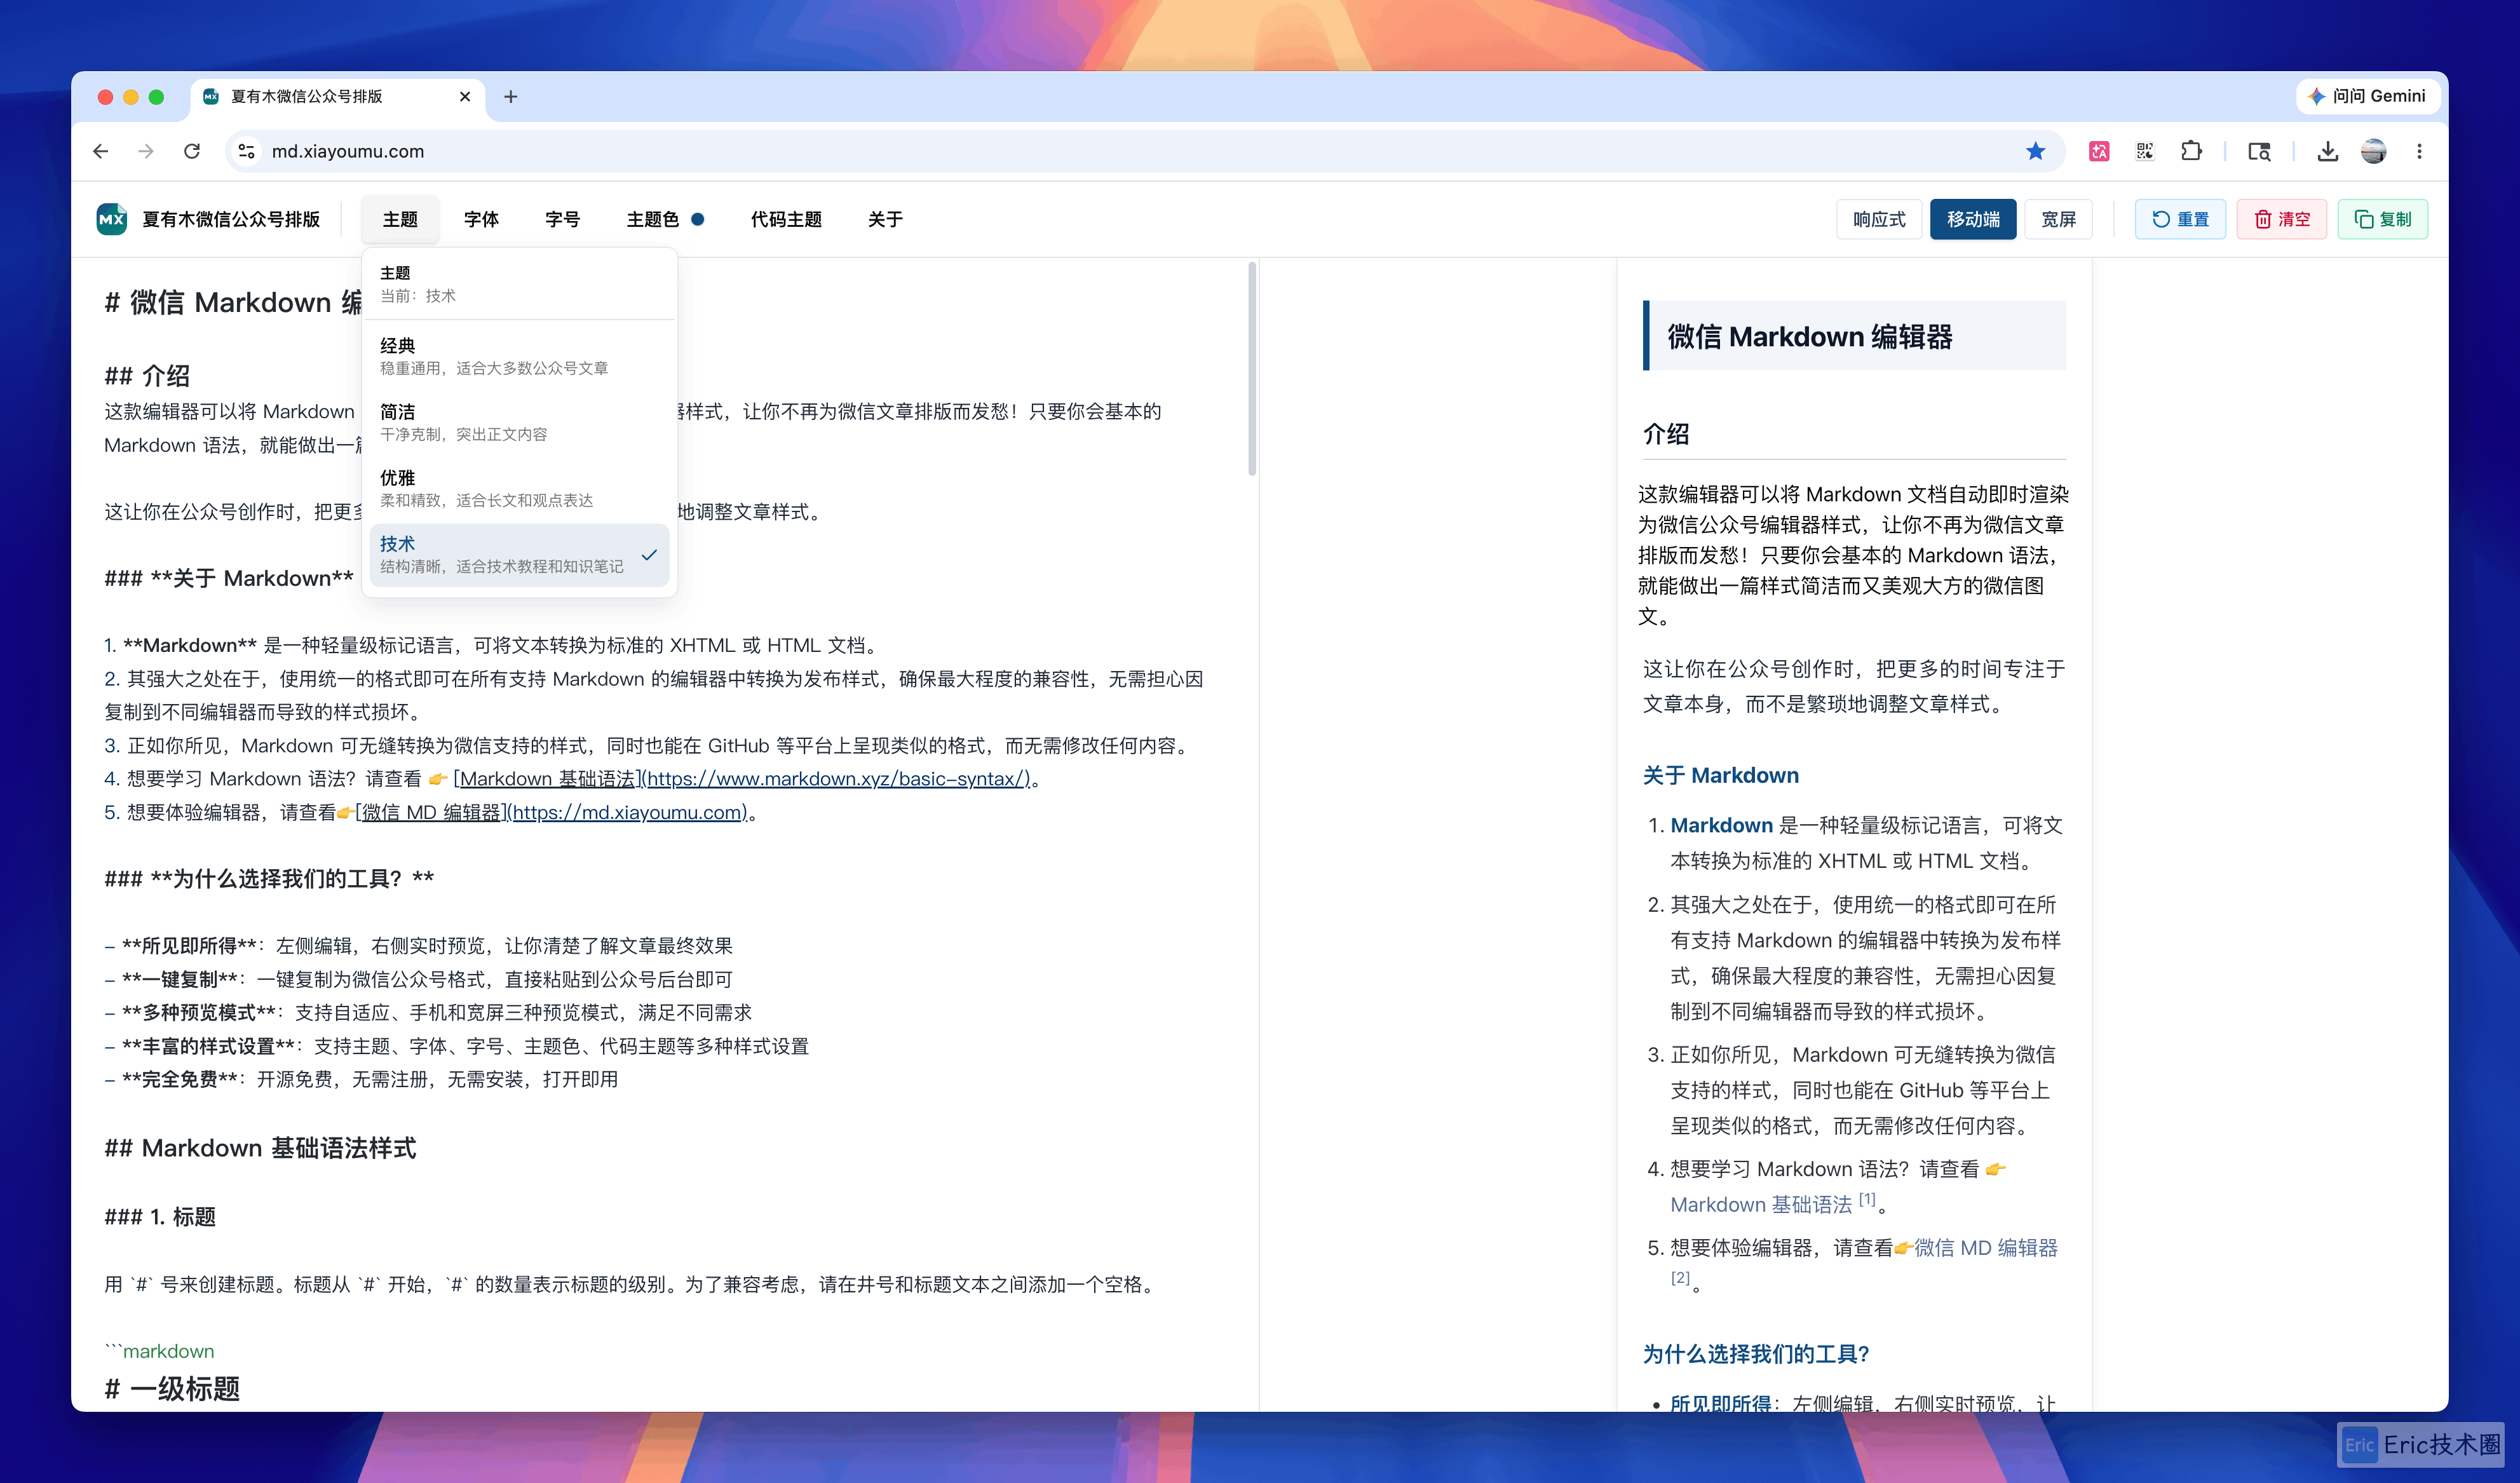The image size is (2520, 1483).
Task: Open the QR code extension icon
Action: click(2145, 151)
